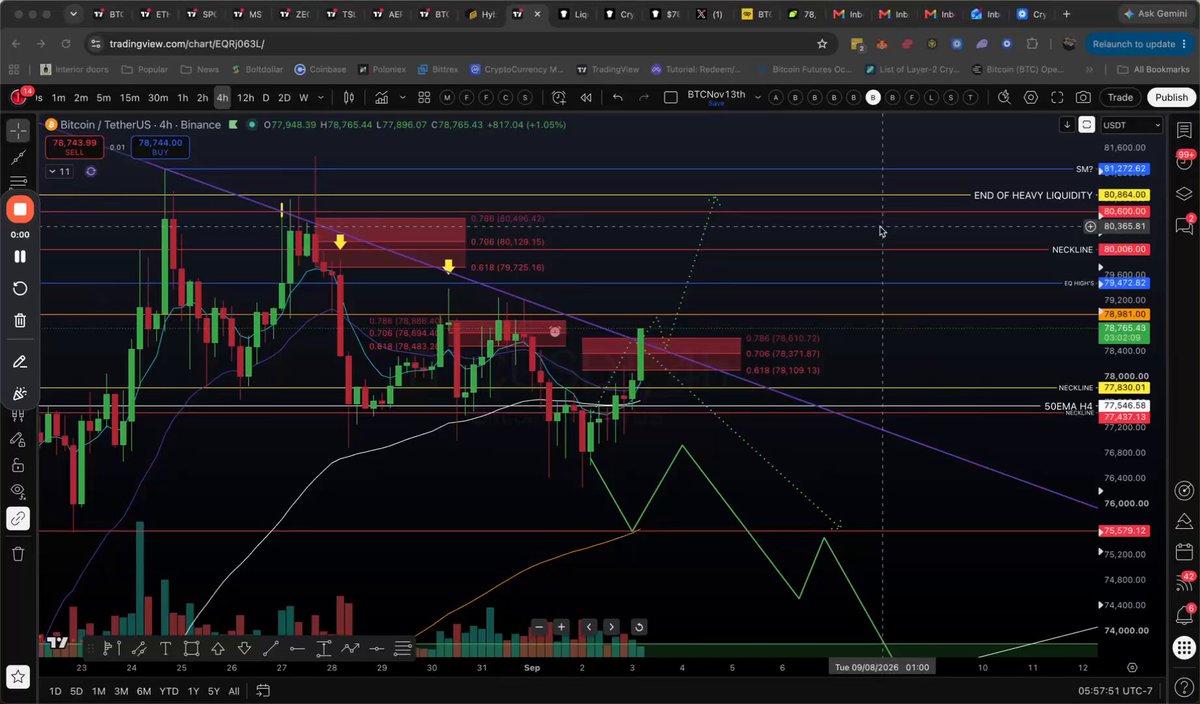Open the candlestick chart type selector

349,97
